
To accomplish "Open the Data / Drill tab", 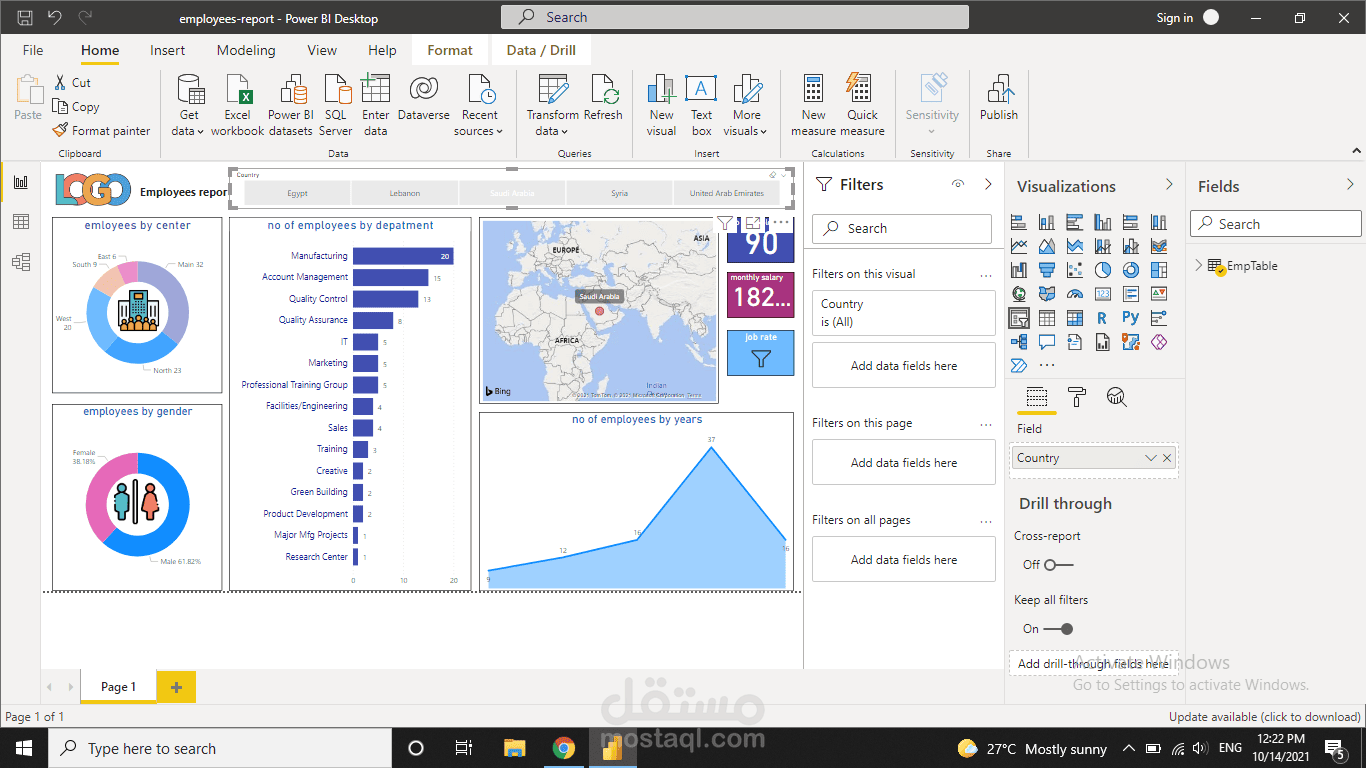I will 541,50.
